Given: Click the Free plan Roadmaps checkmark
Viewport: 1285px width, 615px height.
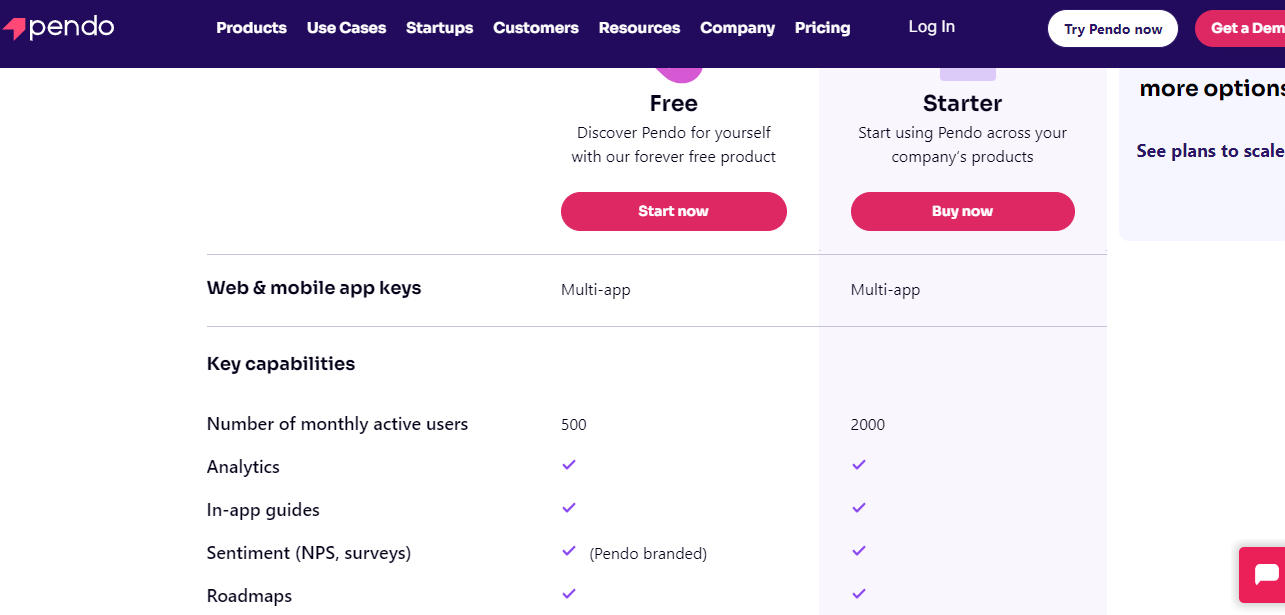Looking at the screenshot, I should [x=569, y=594].
